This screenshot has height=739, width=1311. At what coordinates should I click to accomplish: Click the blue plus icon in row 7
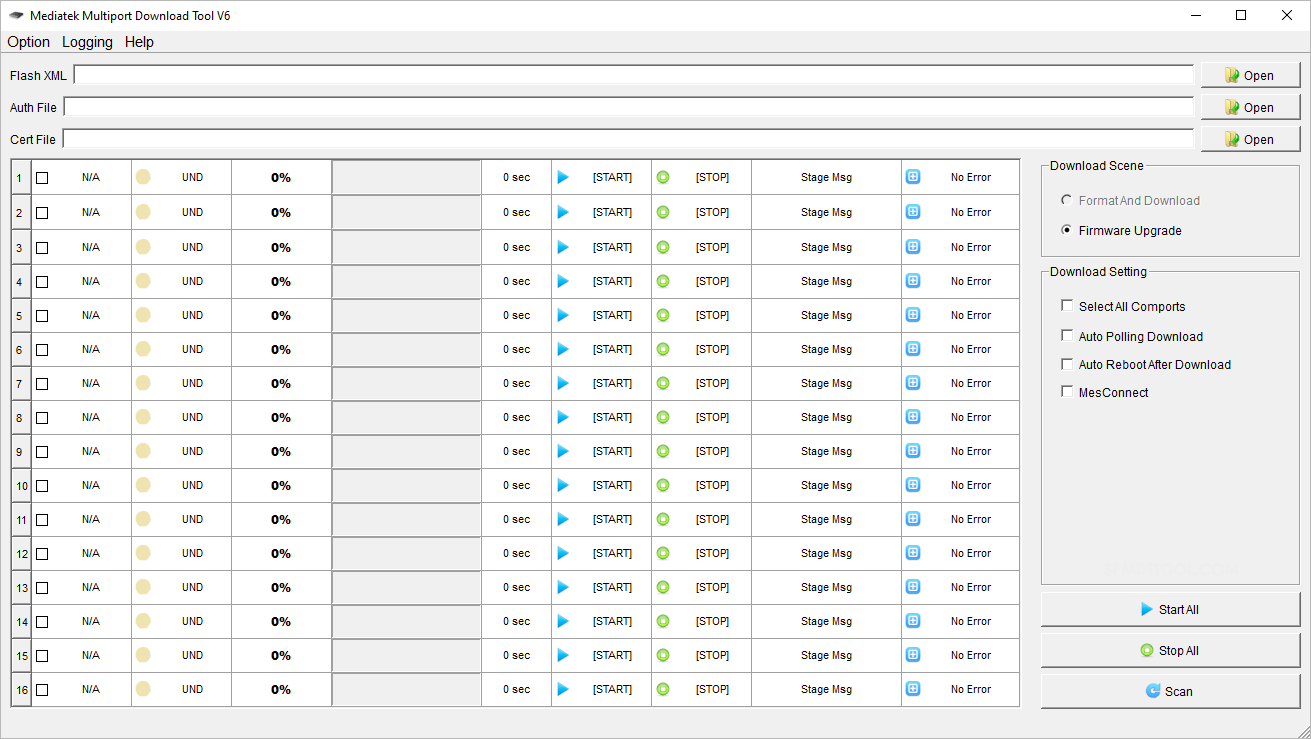(x=913, y=383)
